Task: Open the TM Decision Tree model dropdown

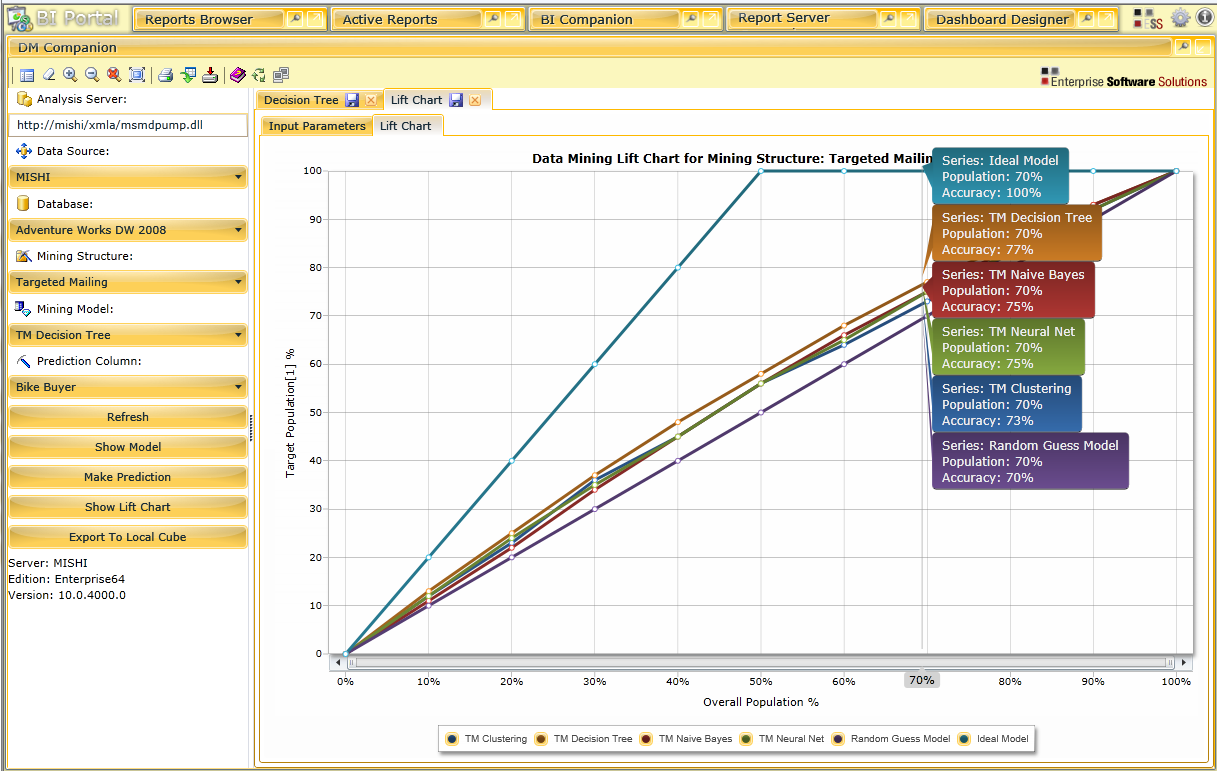Action: click(128, 335)
